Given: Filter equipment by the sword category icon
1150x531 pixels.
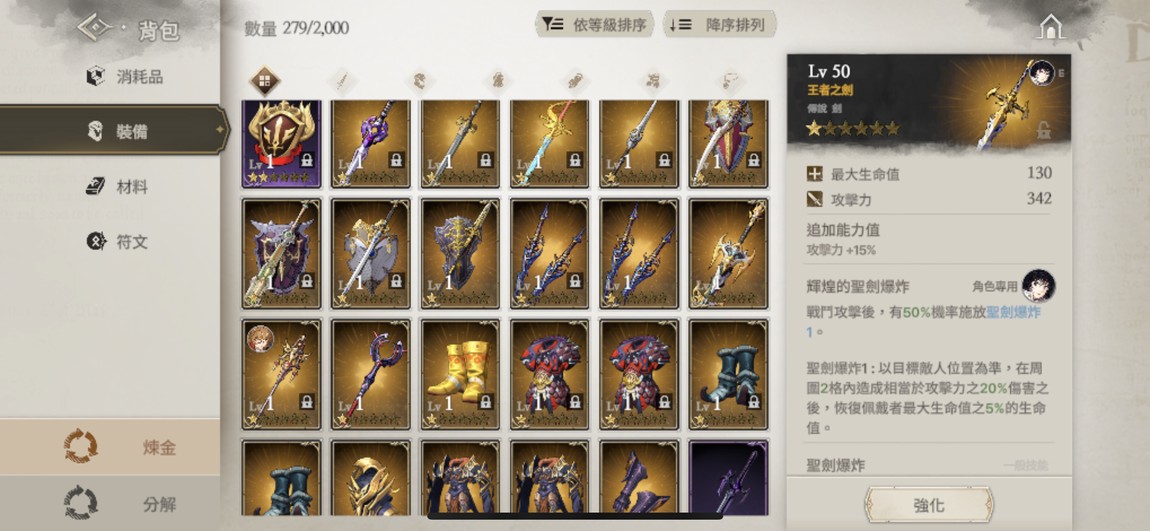Looking at the screenshot, I should pos(342,81).
